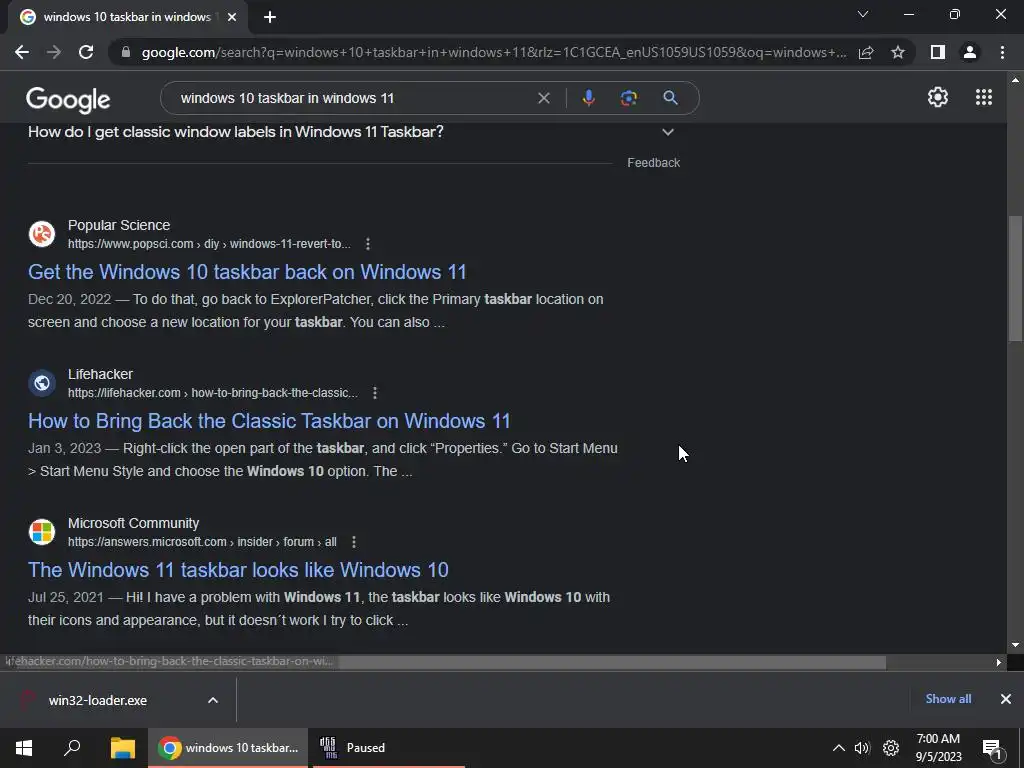The width and height of the screenshot is (1024, 768).
Task: Open more options for Lifehacker result
Action: [x=375, y=392]
